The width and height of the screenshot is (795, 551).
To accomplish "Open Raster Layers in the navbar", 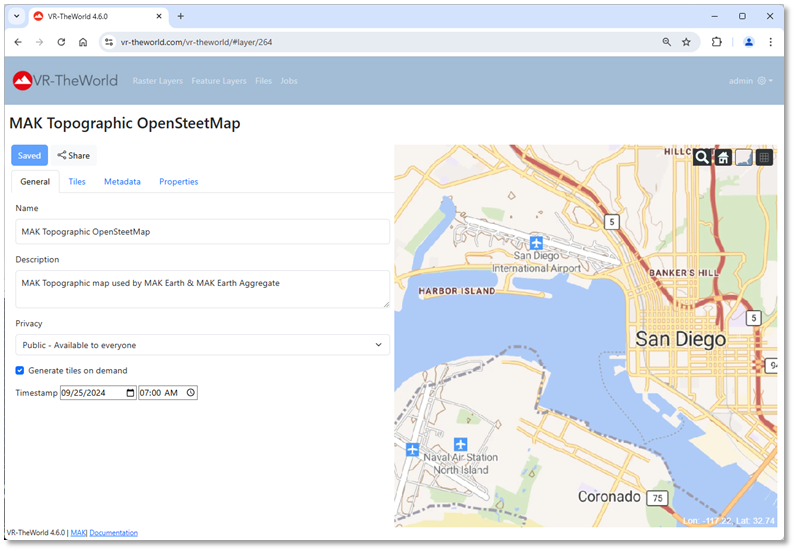I will [157, 81].
